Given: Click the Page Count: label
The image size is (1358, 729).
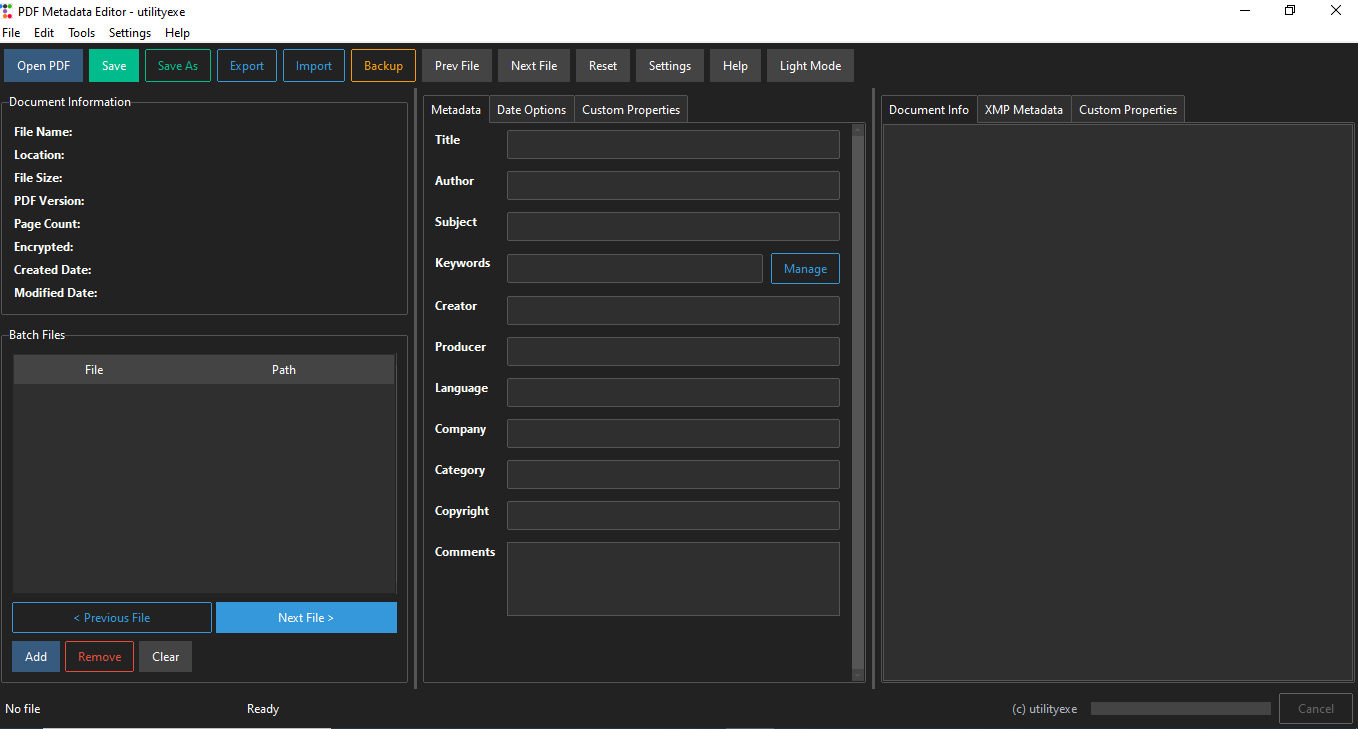Looking at the screenshot, I should pos(47,224).
